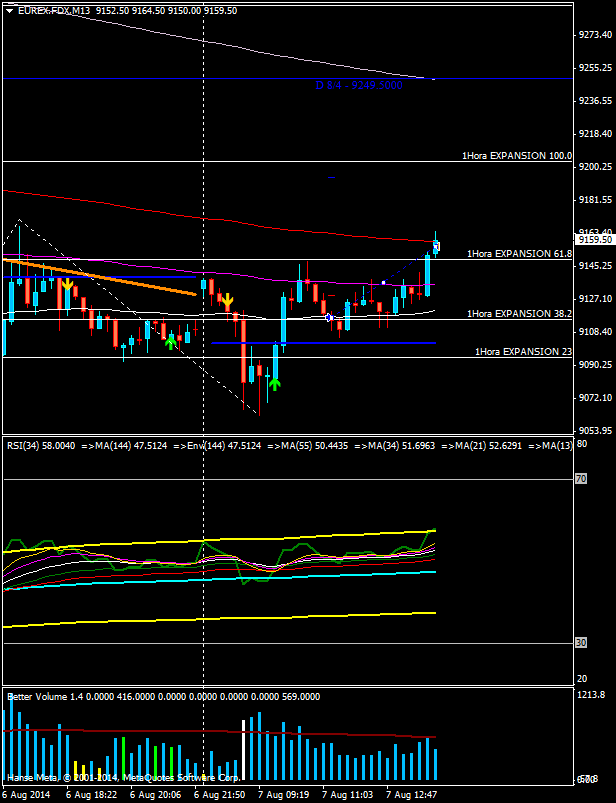
Task: Select the D 8/4 - 9249.5000 line label
Action: pos(358,86)
